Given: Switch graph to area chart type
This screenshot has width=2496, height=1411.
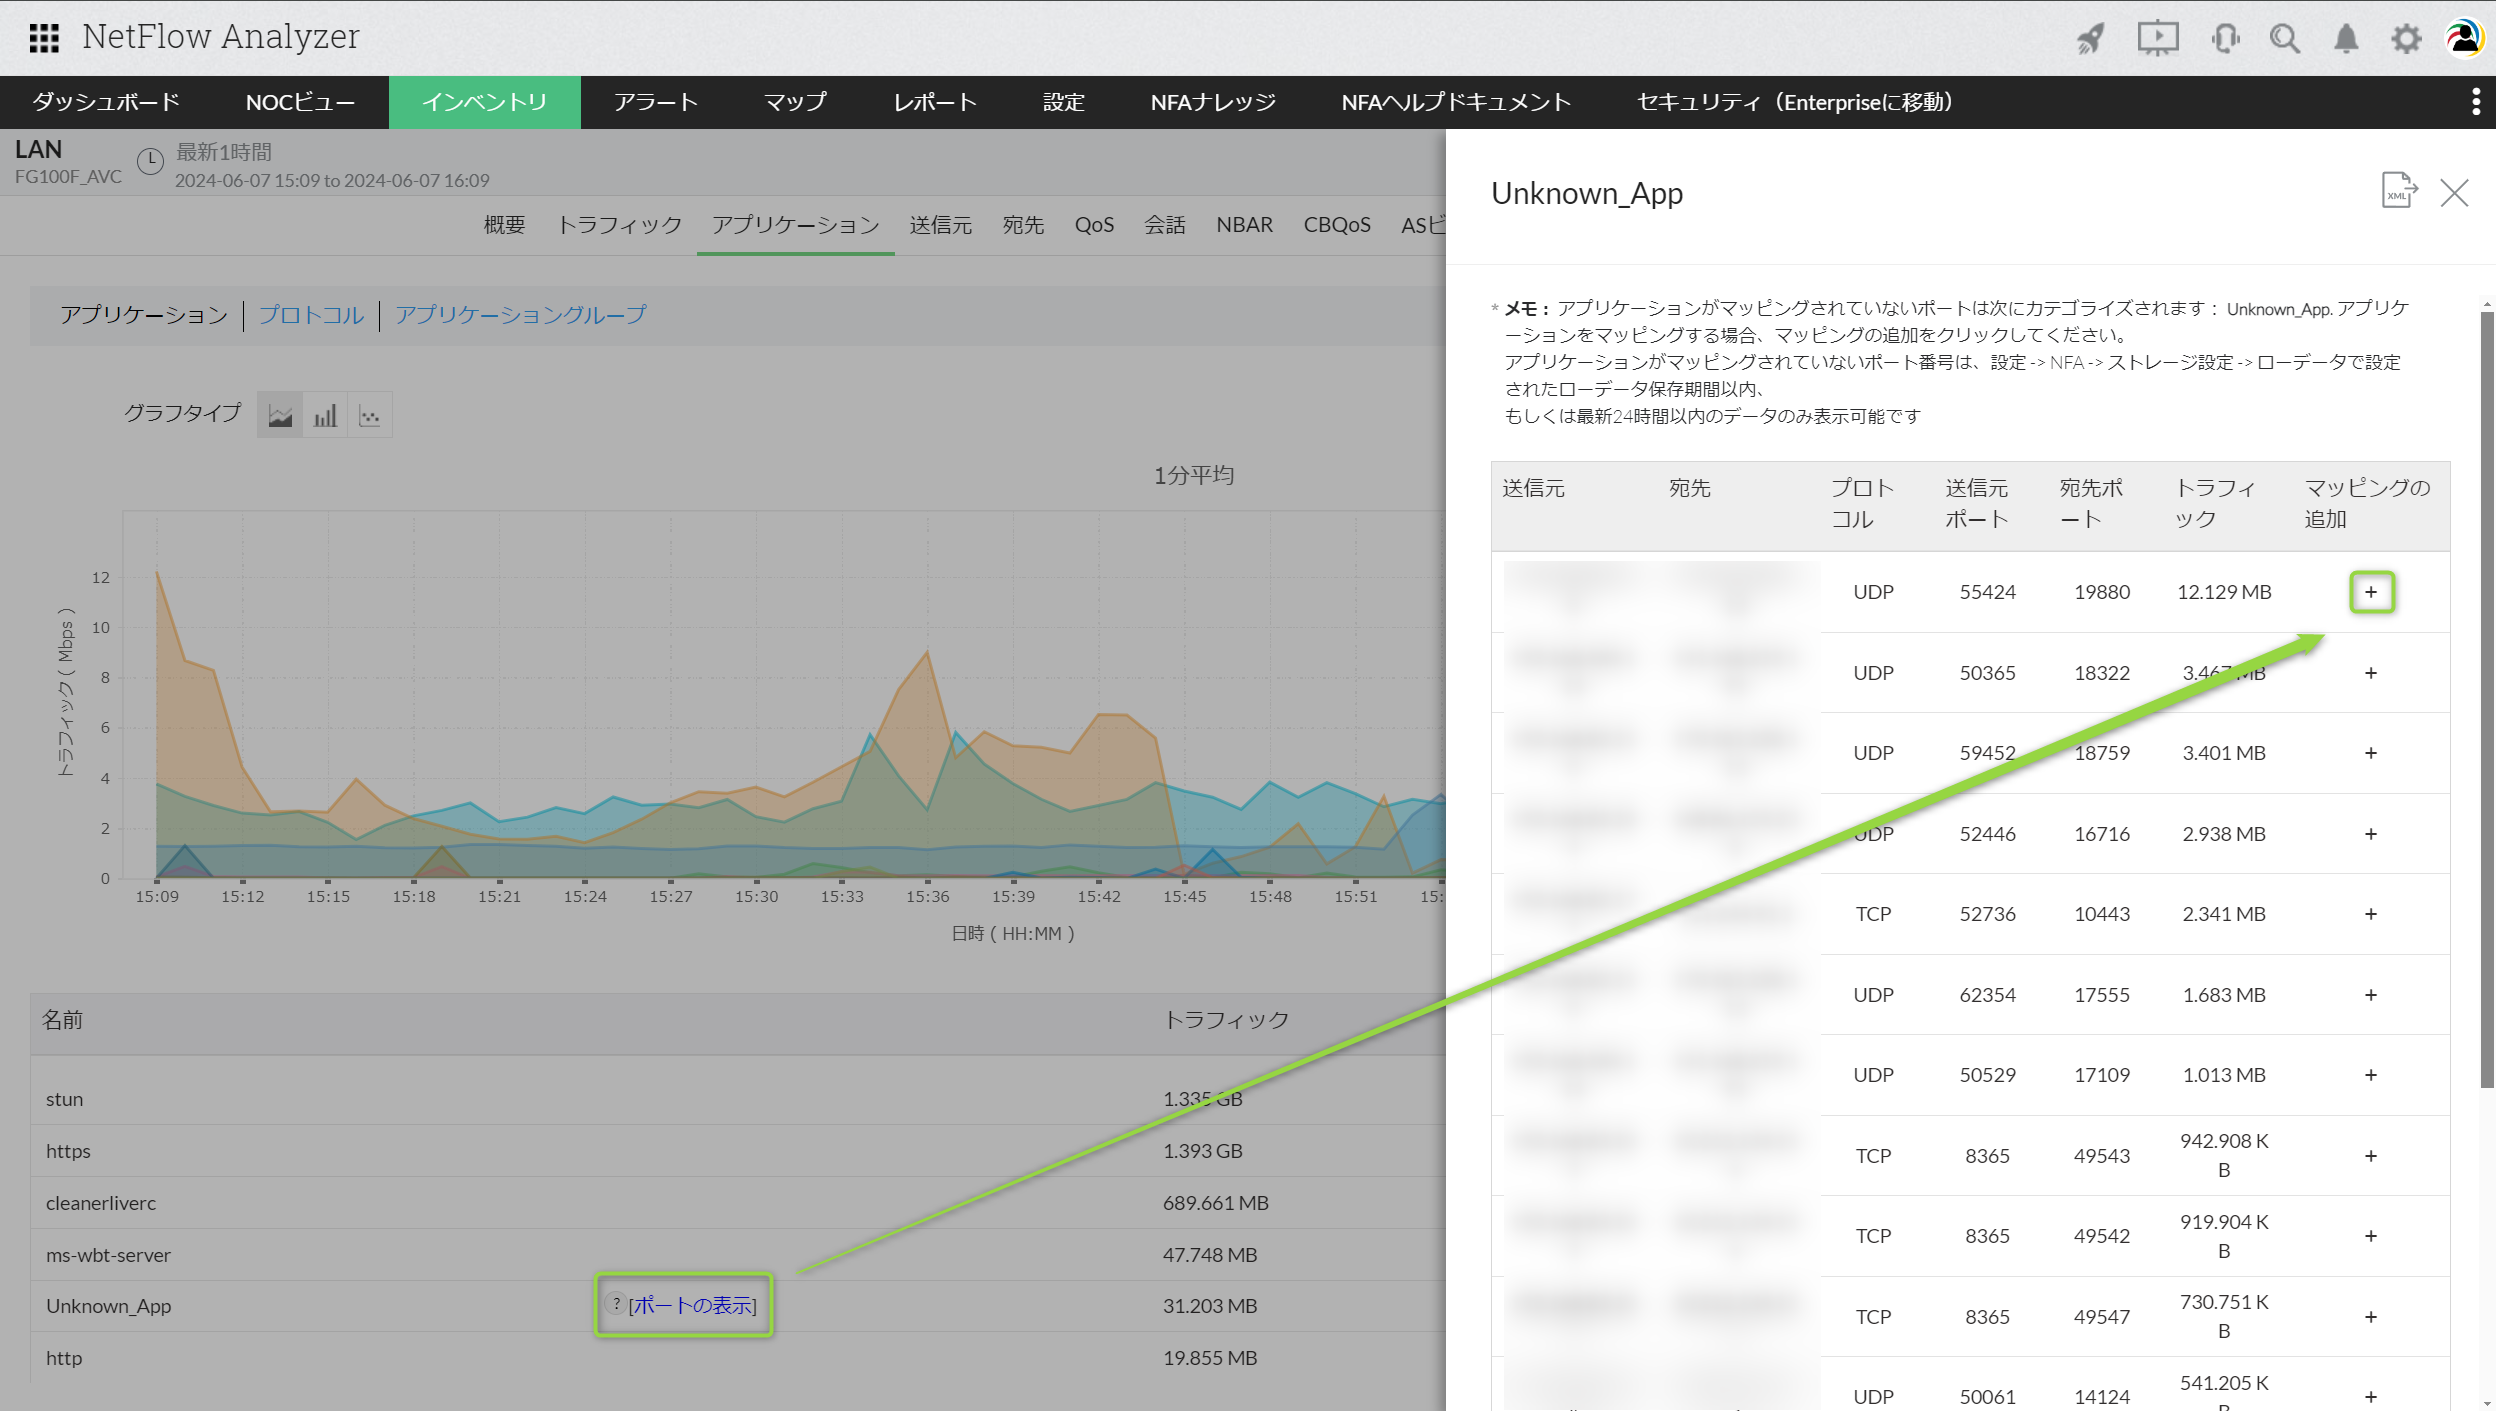Looking at the screenshot, I should pos(280,416).
